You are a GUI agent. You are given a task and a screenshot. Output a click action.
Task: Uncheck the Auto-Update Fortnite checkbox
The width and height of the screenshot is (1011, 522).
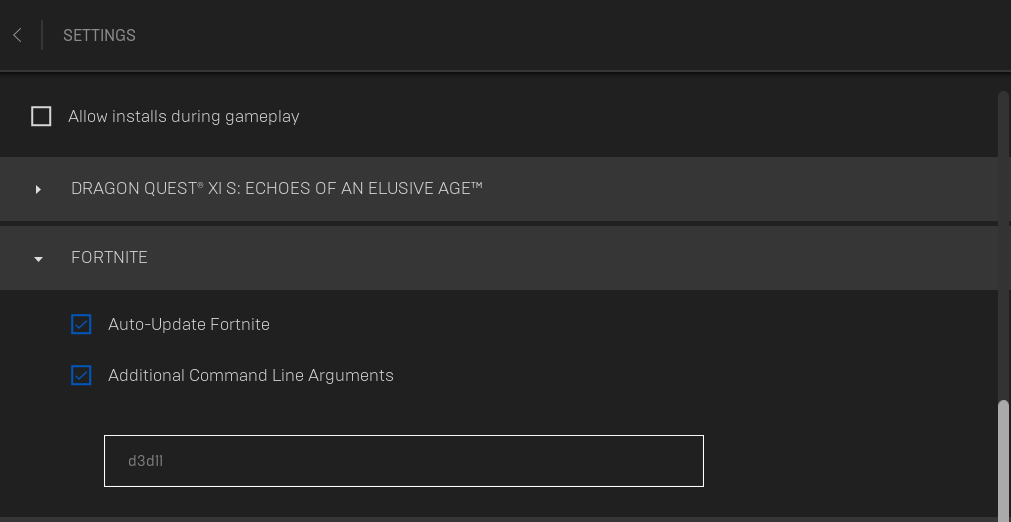pyautogui.click(x=81, y=324)
